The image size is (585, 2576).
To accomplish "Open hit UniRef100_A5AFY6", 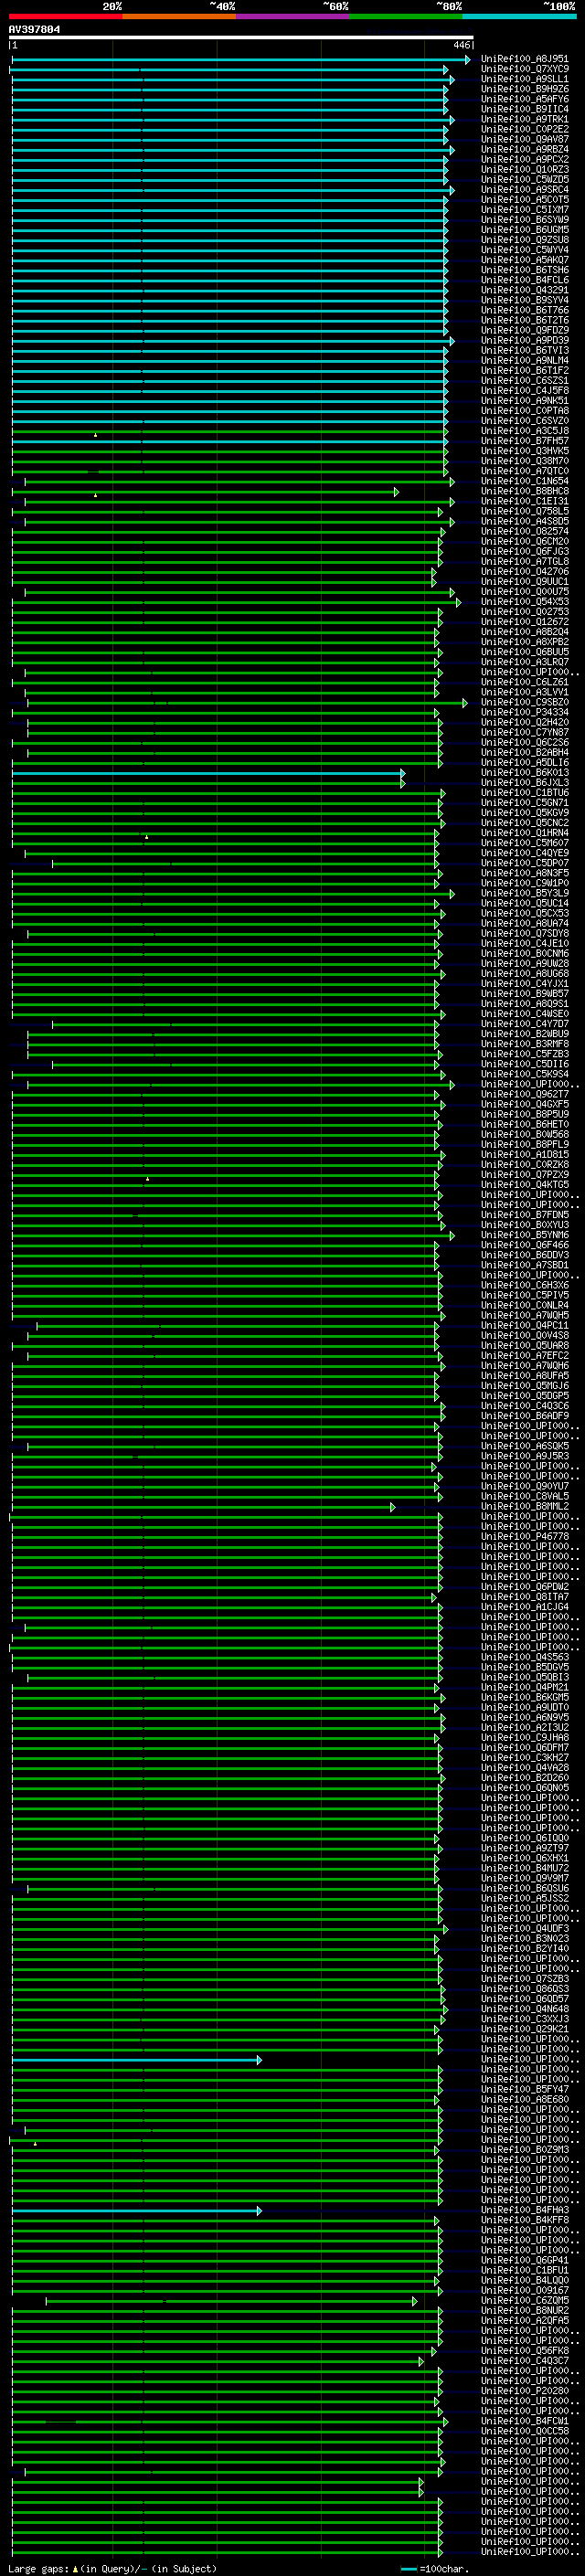I will (524, 99).
